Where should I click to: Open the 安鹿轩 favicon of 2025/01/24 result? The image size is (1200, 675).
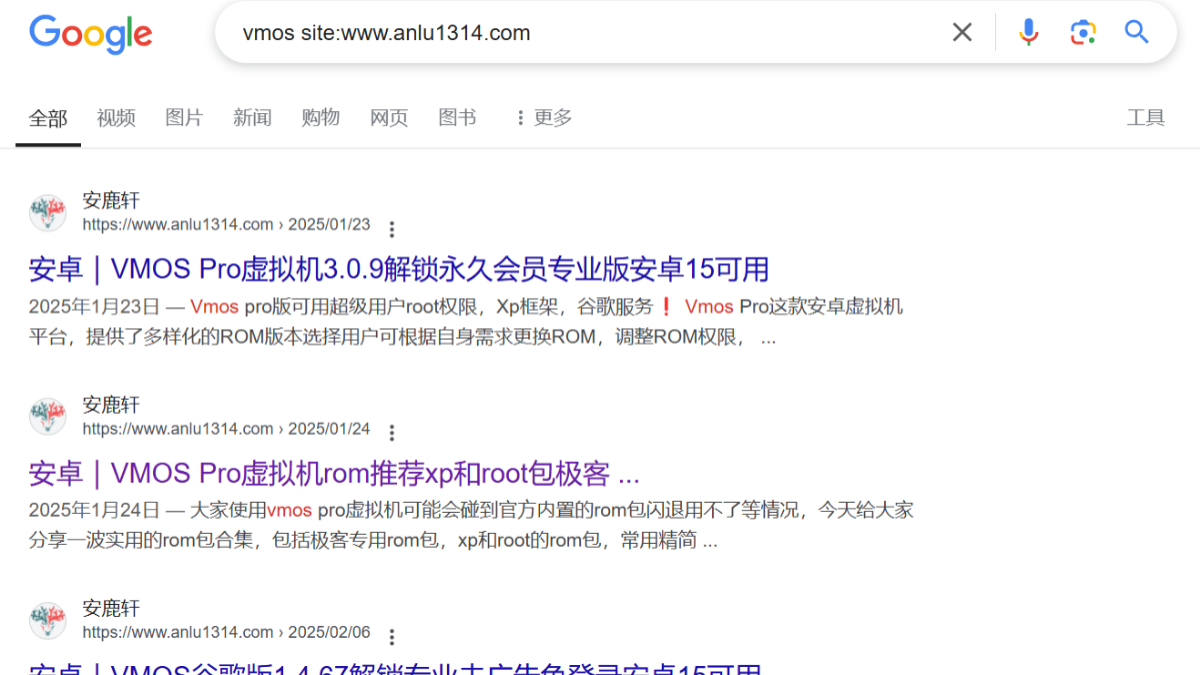[48, 417]
